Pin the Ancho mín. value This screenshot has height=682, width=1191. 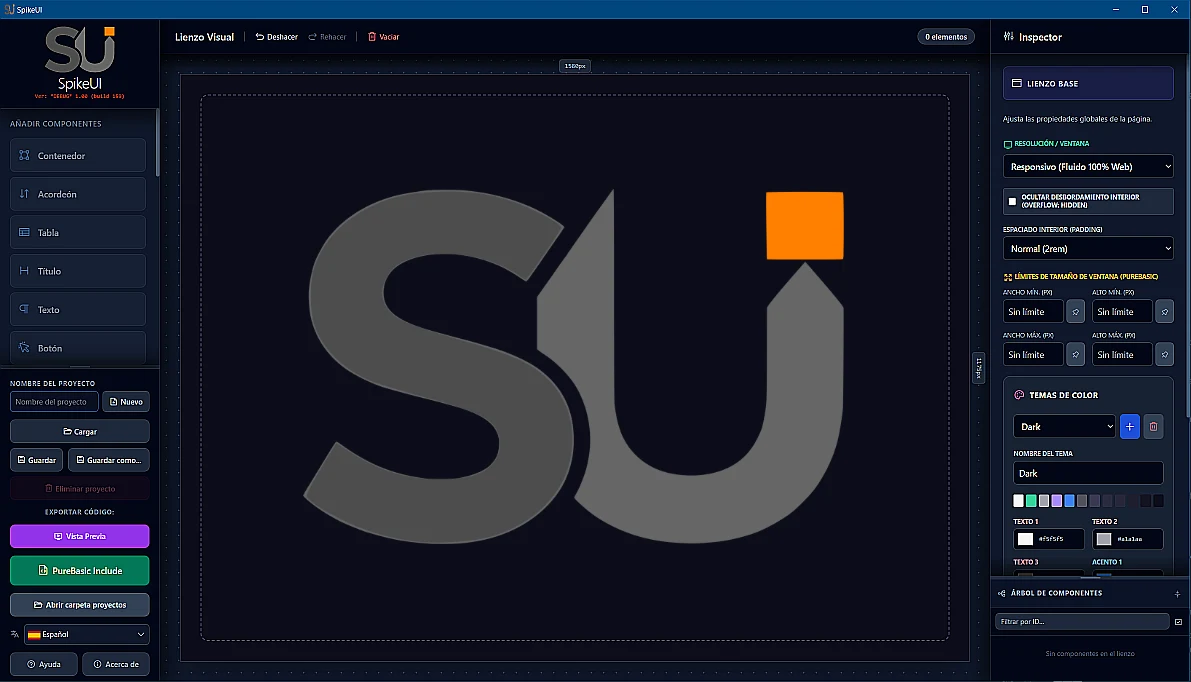[x=1075, y=311]
